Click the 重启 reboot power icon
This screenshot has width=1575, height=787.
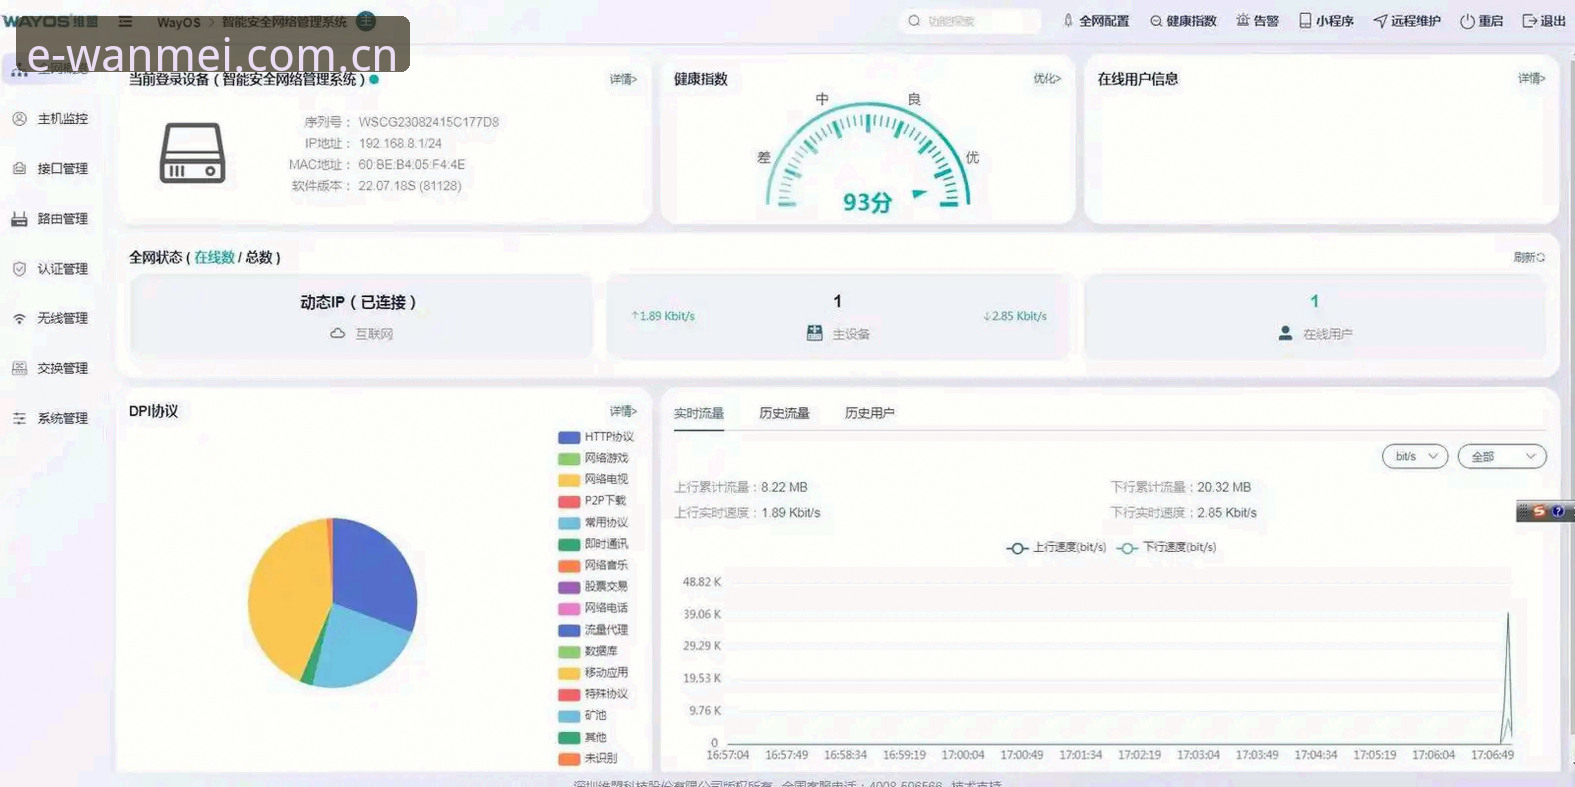coord(1482,21)
